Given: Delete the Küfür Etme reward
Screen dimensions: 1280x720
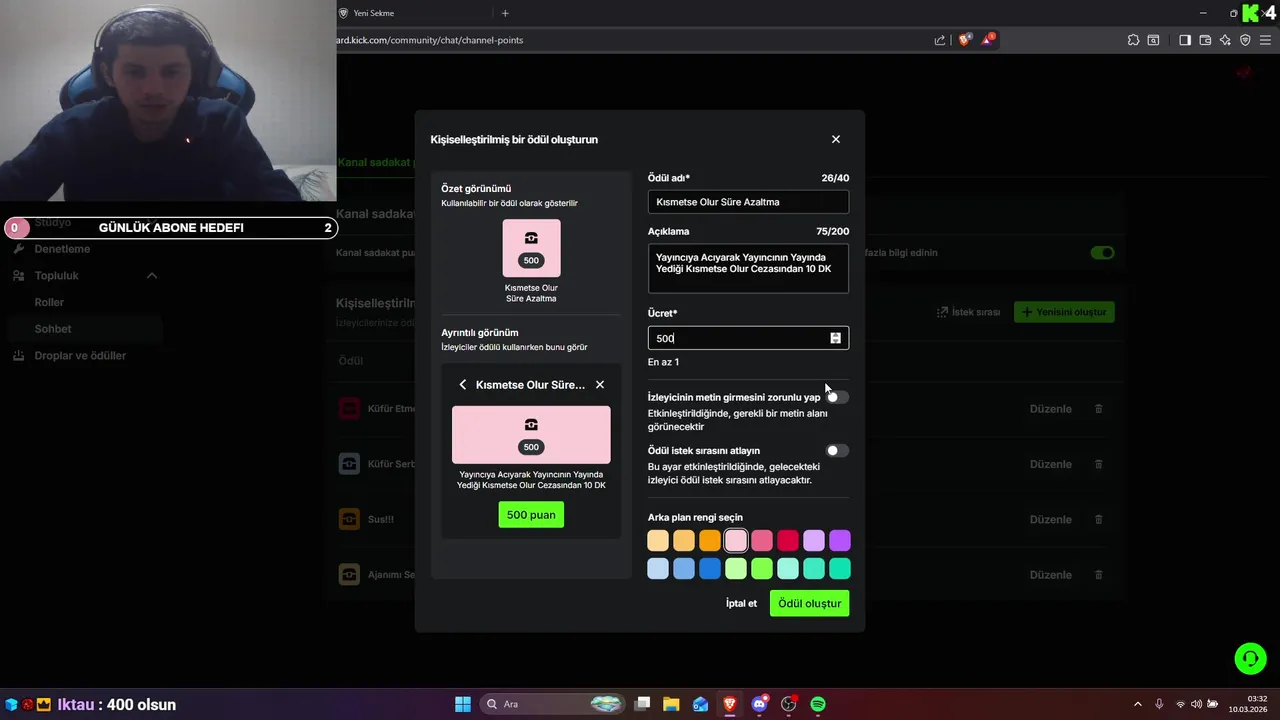Looking at the screenshot, I should [1099, 409].
